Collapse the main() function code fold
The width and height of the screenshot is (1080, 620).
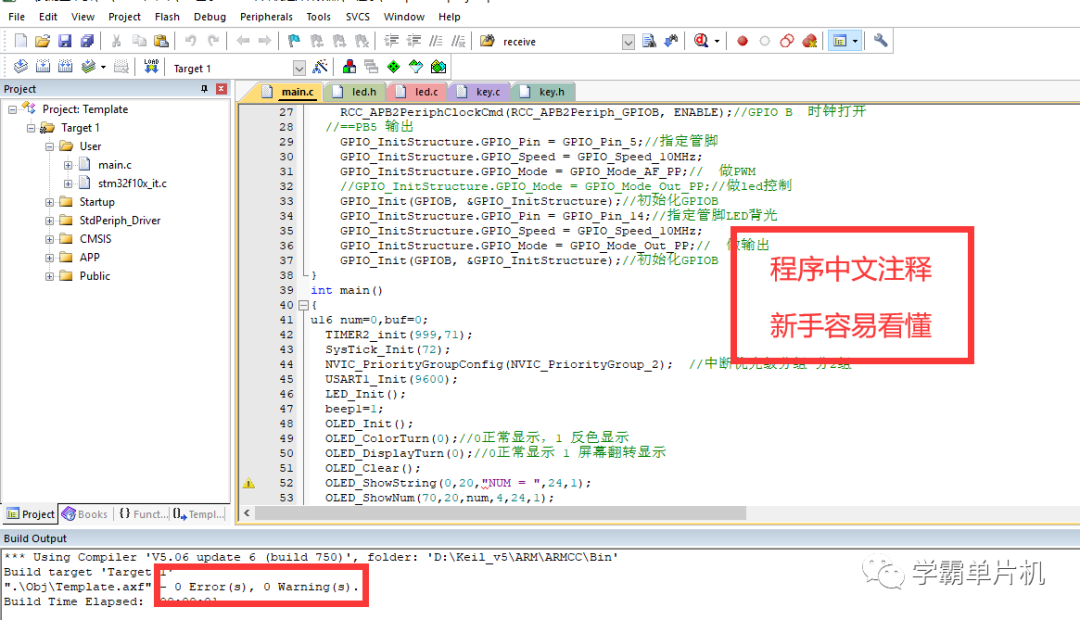point(303,305)
